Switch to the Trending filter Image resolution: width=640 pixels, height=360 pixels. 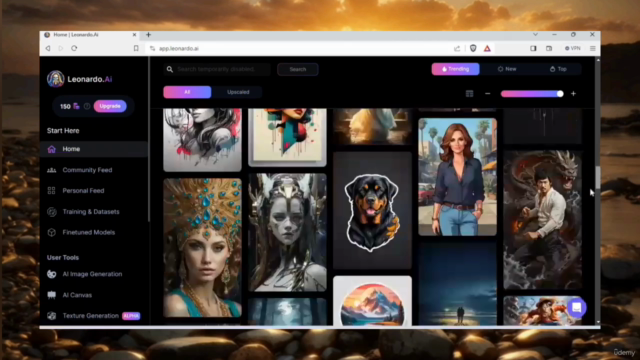456,69
